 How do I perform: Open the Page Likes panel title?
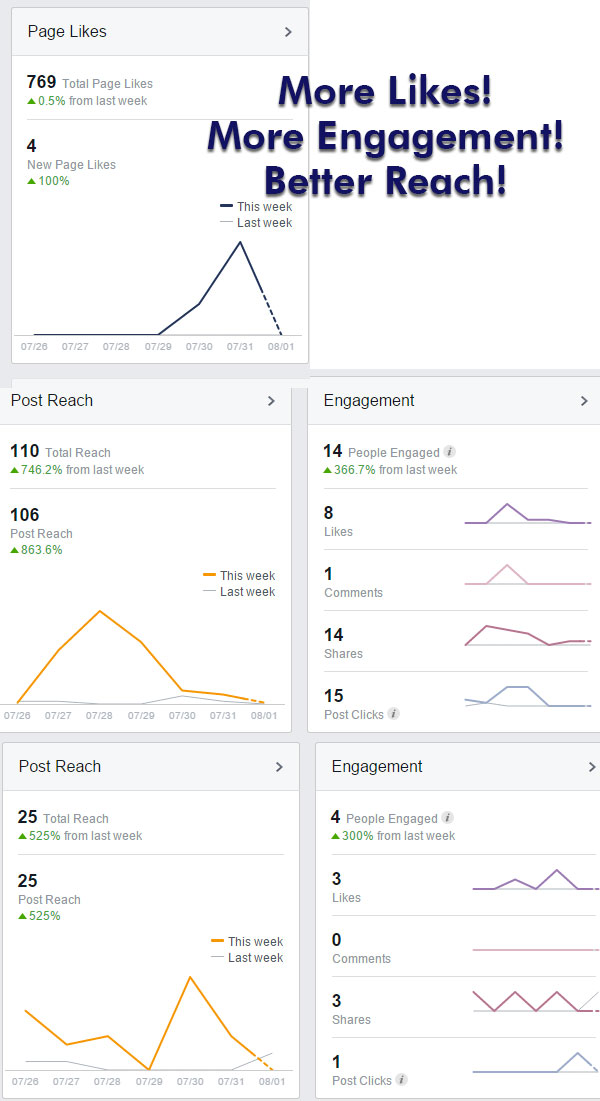coord(67,32)
